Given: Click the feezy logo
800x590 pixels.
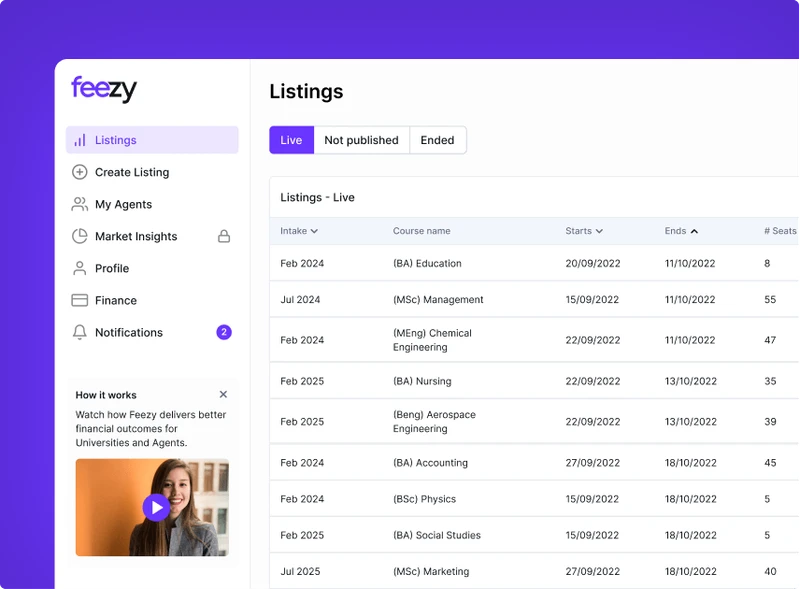Looking at the screenshot, I should (x=104, y=89).
